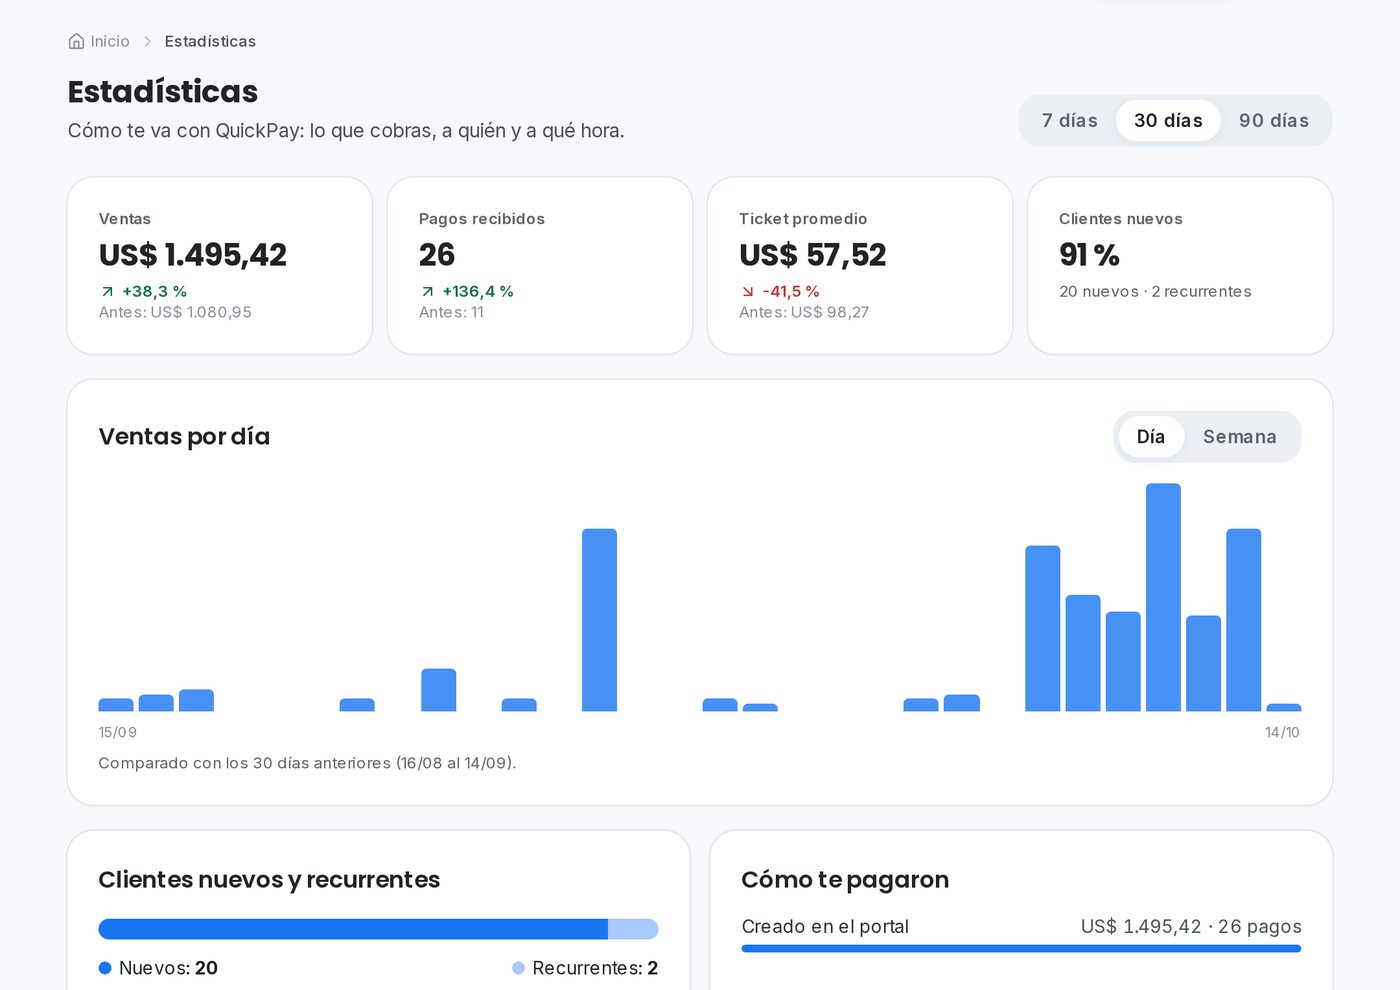Click the 'Nuevos: 20' legend label

point(168,968)
